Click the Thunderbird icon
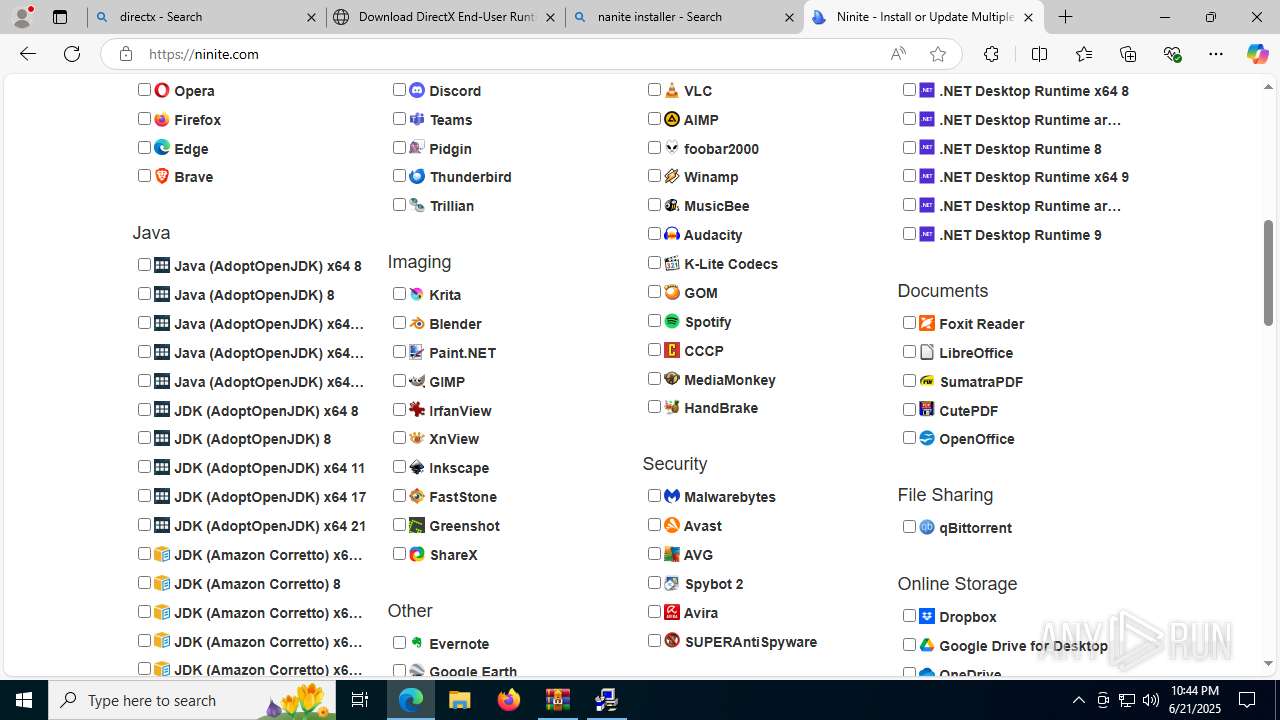1280x720 pixels. tap(417, 176)
